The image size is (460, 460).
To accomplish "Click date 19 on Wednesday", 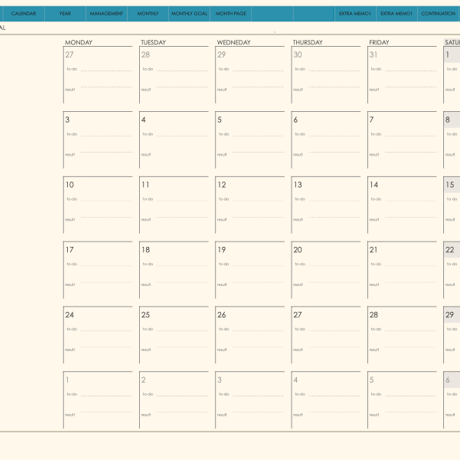I will click(222, 250).
